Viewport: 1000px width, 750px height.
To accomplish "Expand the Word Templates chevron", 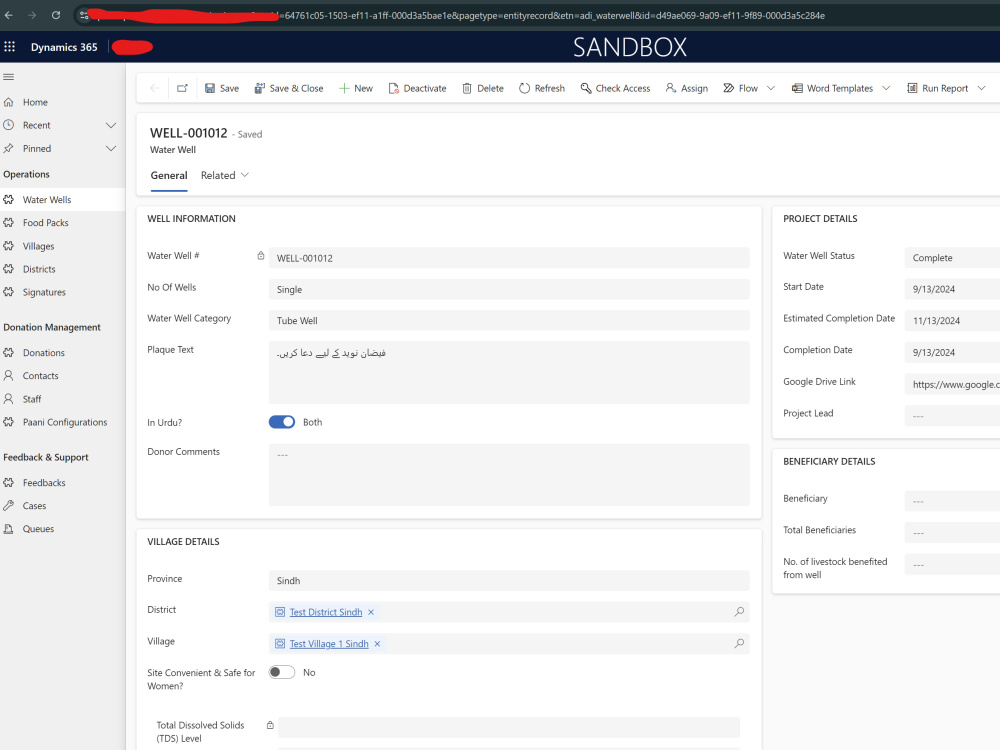I will pos(886,88).
